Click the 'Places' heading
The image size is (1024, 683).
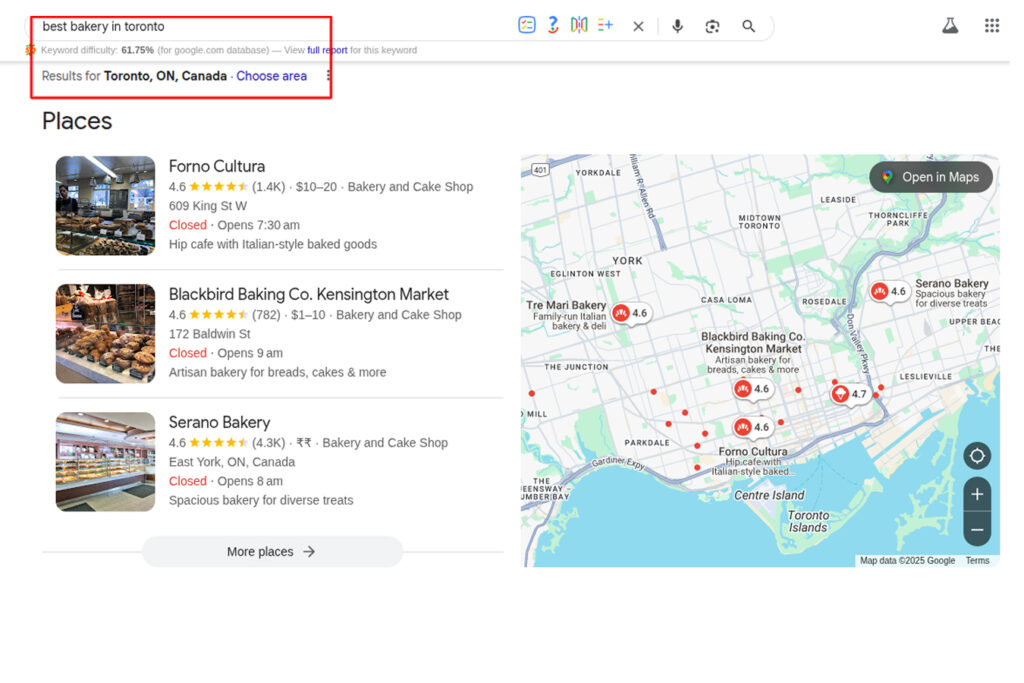(77, 121)
